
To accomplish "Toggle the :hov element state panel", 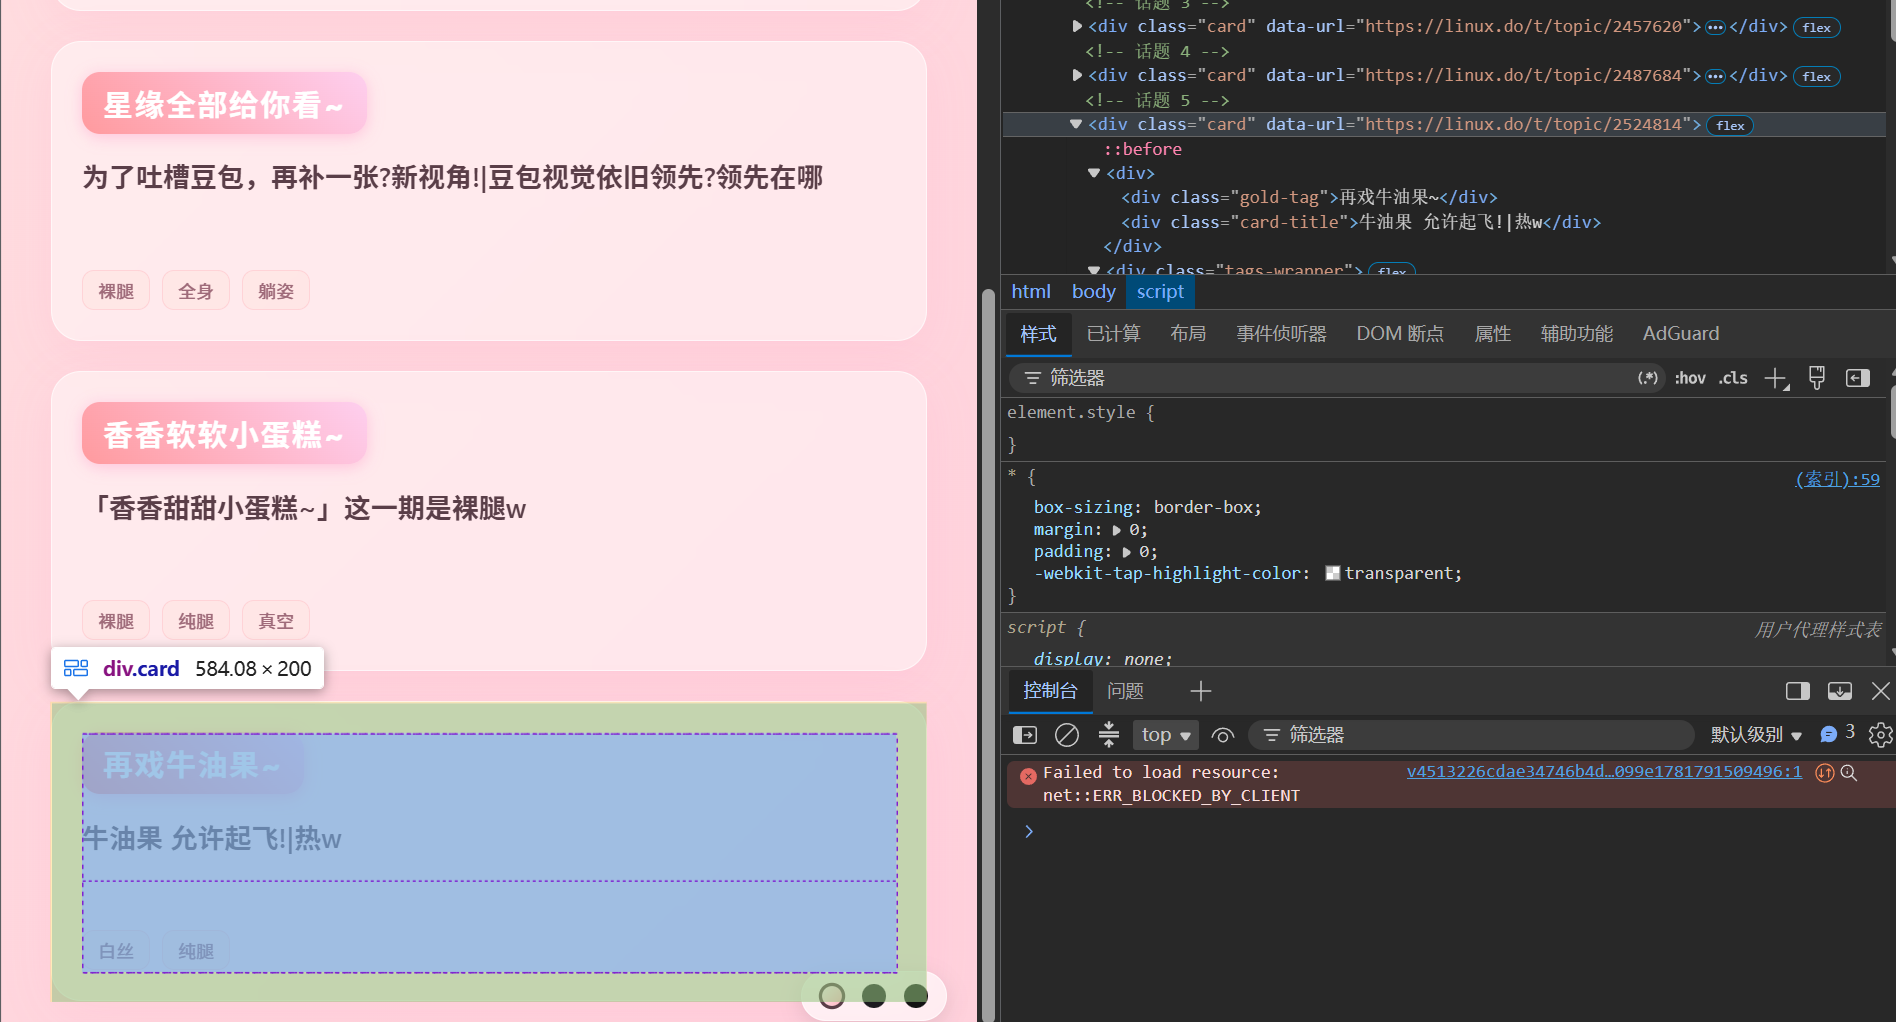I will pyautogui.click(x=1690, y=378).
